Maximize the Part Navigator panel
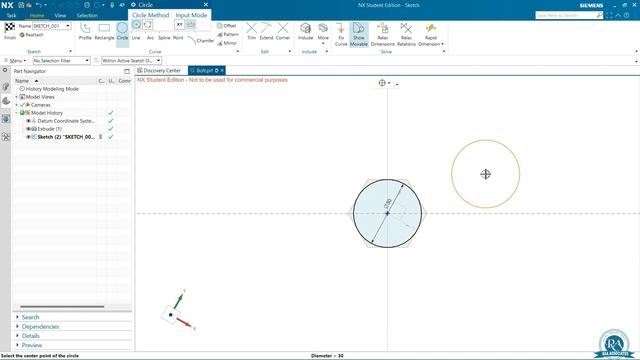Screen dimensions: 640x360 tap(127, 71)
